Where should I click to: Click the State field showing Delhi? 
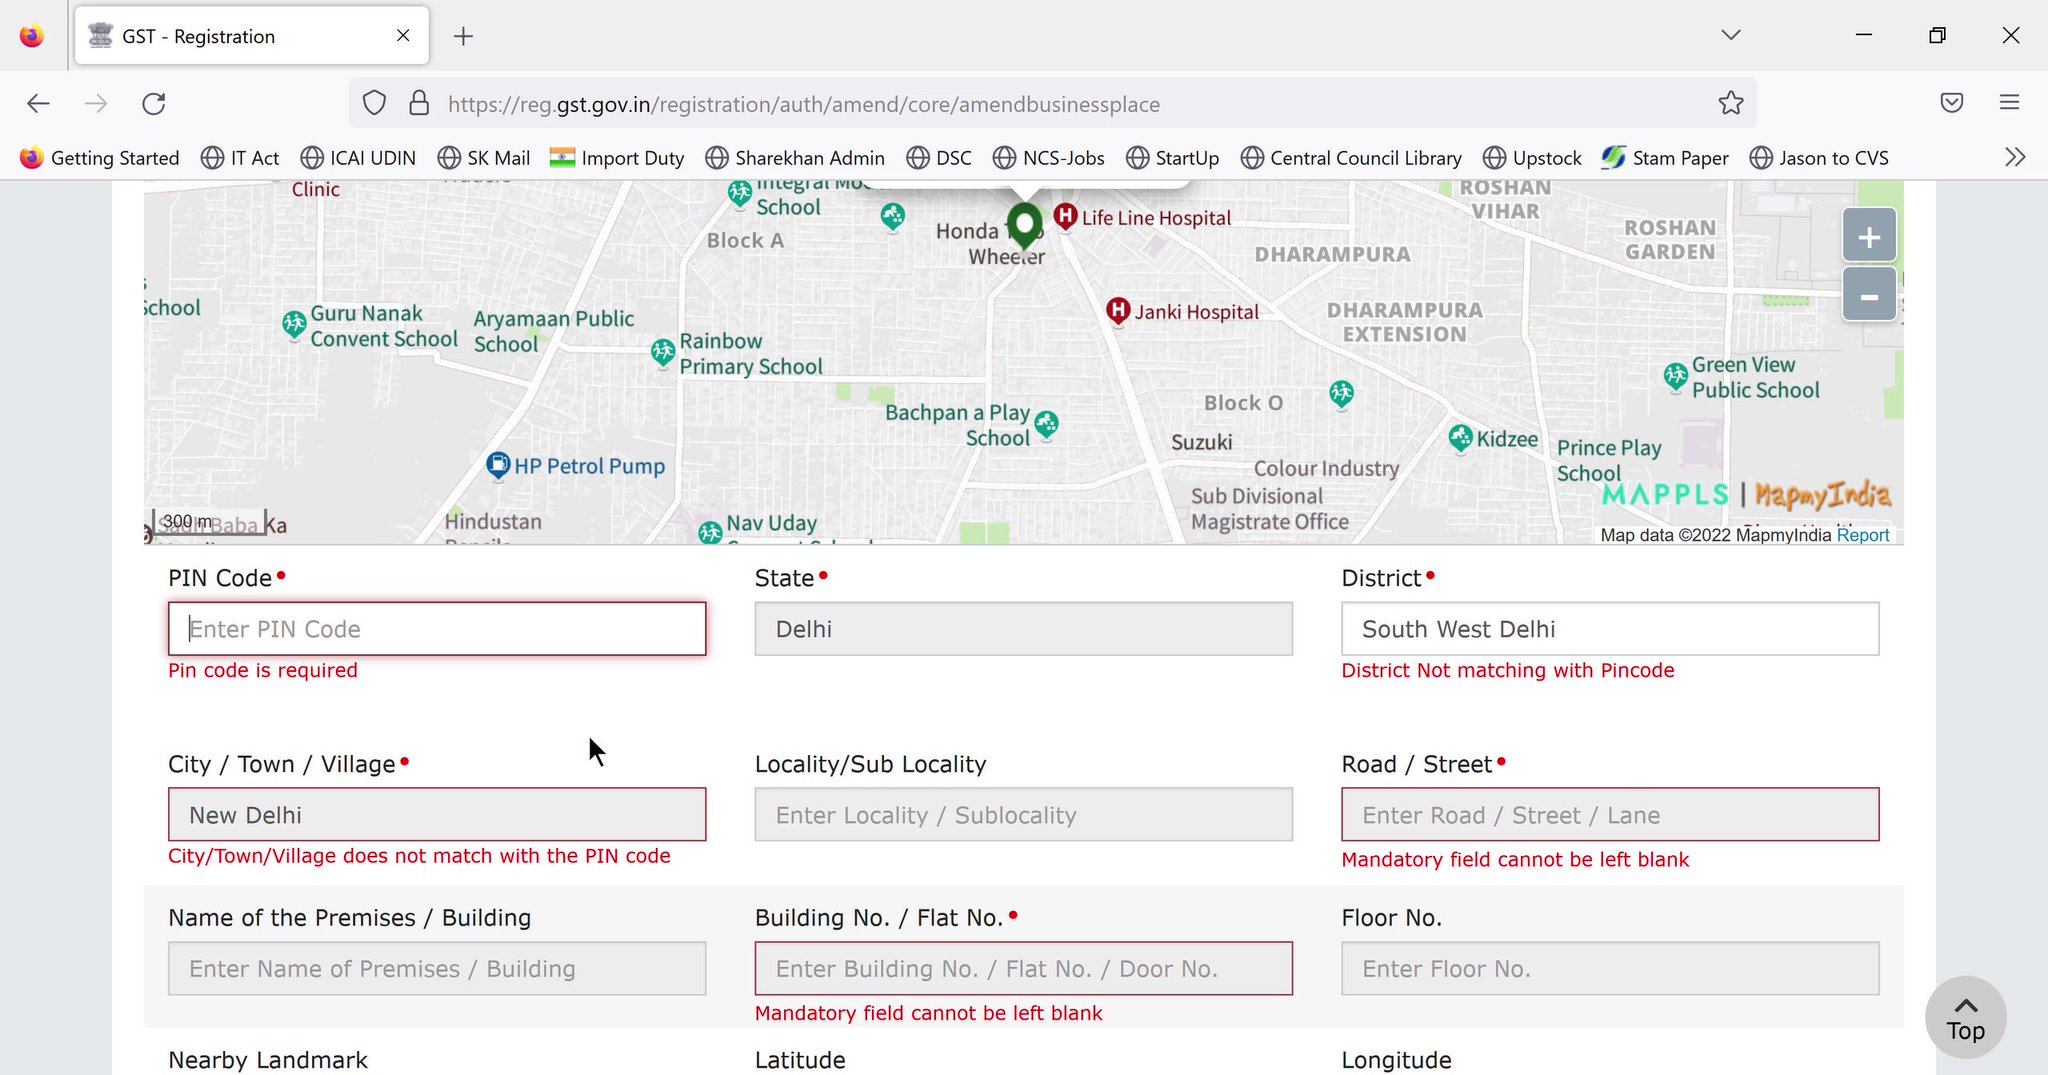[x=1024, y=629]
